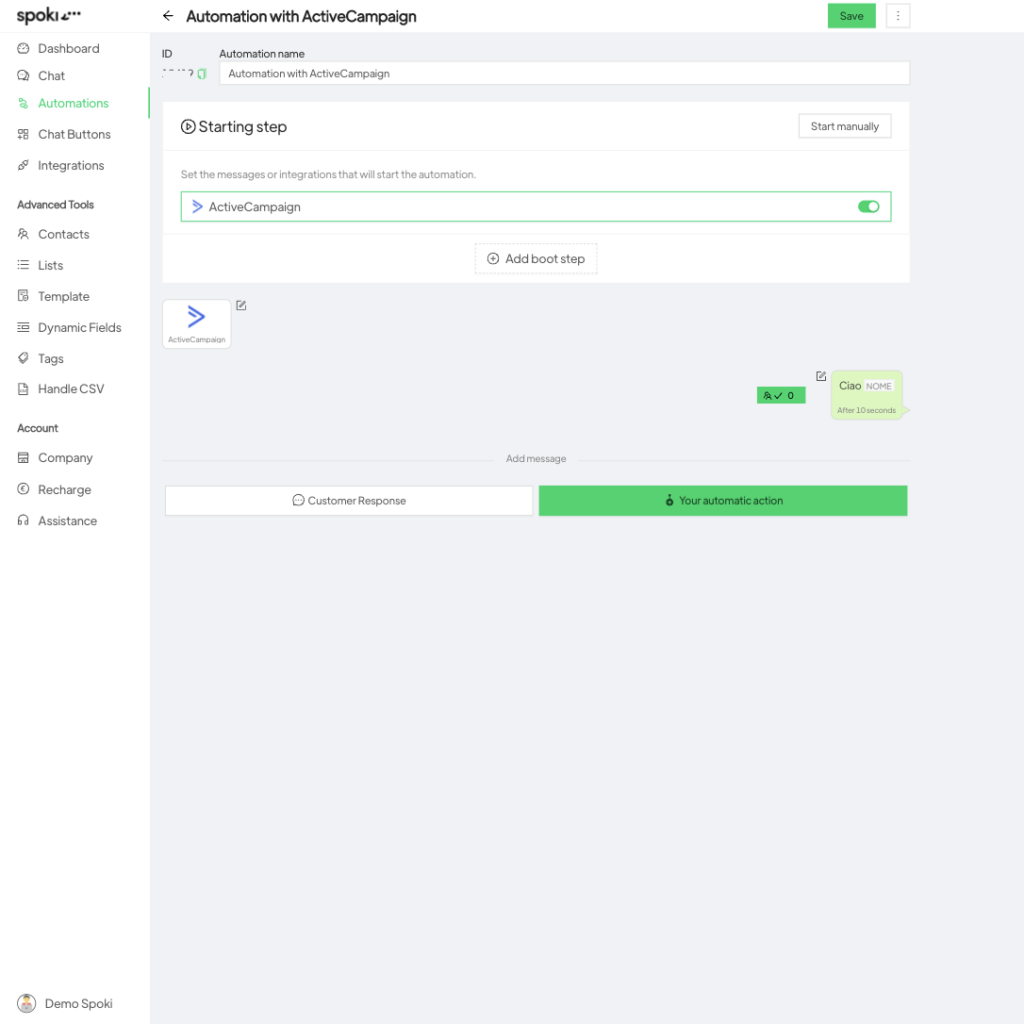Add a boot step
The width and height of the screenshot is (1024, 1024).
tap(536, 259)
